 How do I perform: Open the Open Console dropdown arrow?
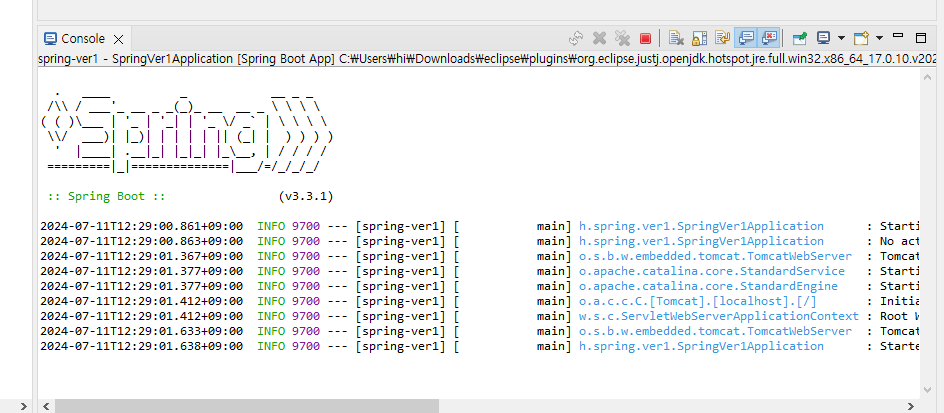pos(879,39)
